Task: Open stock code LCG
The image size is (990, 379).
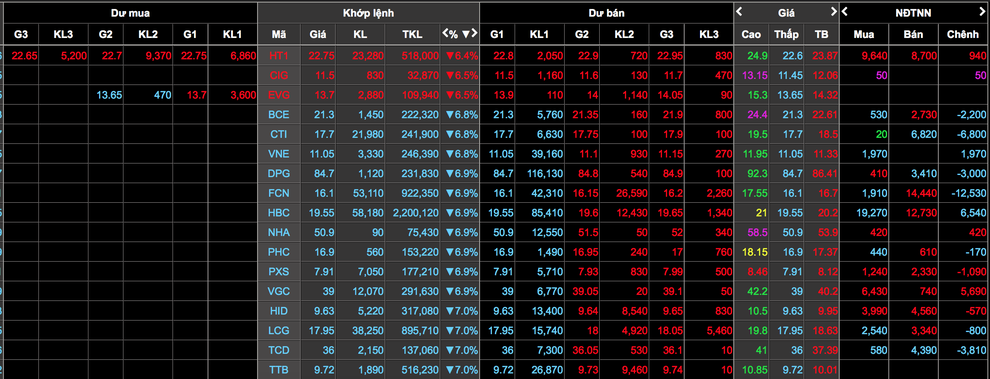Action: point(278,330)
